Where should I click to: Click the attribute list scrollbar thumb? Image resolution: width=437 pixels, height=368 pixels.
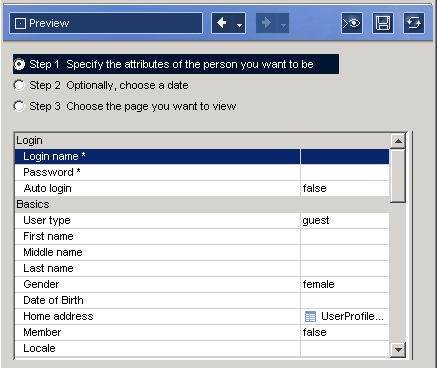398,176
